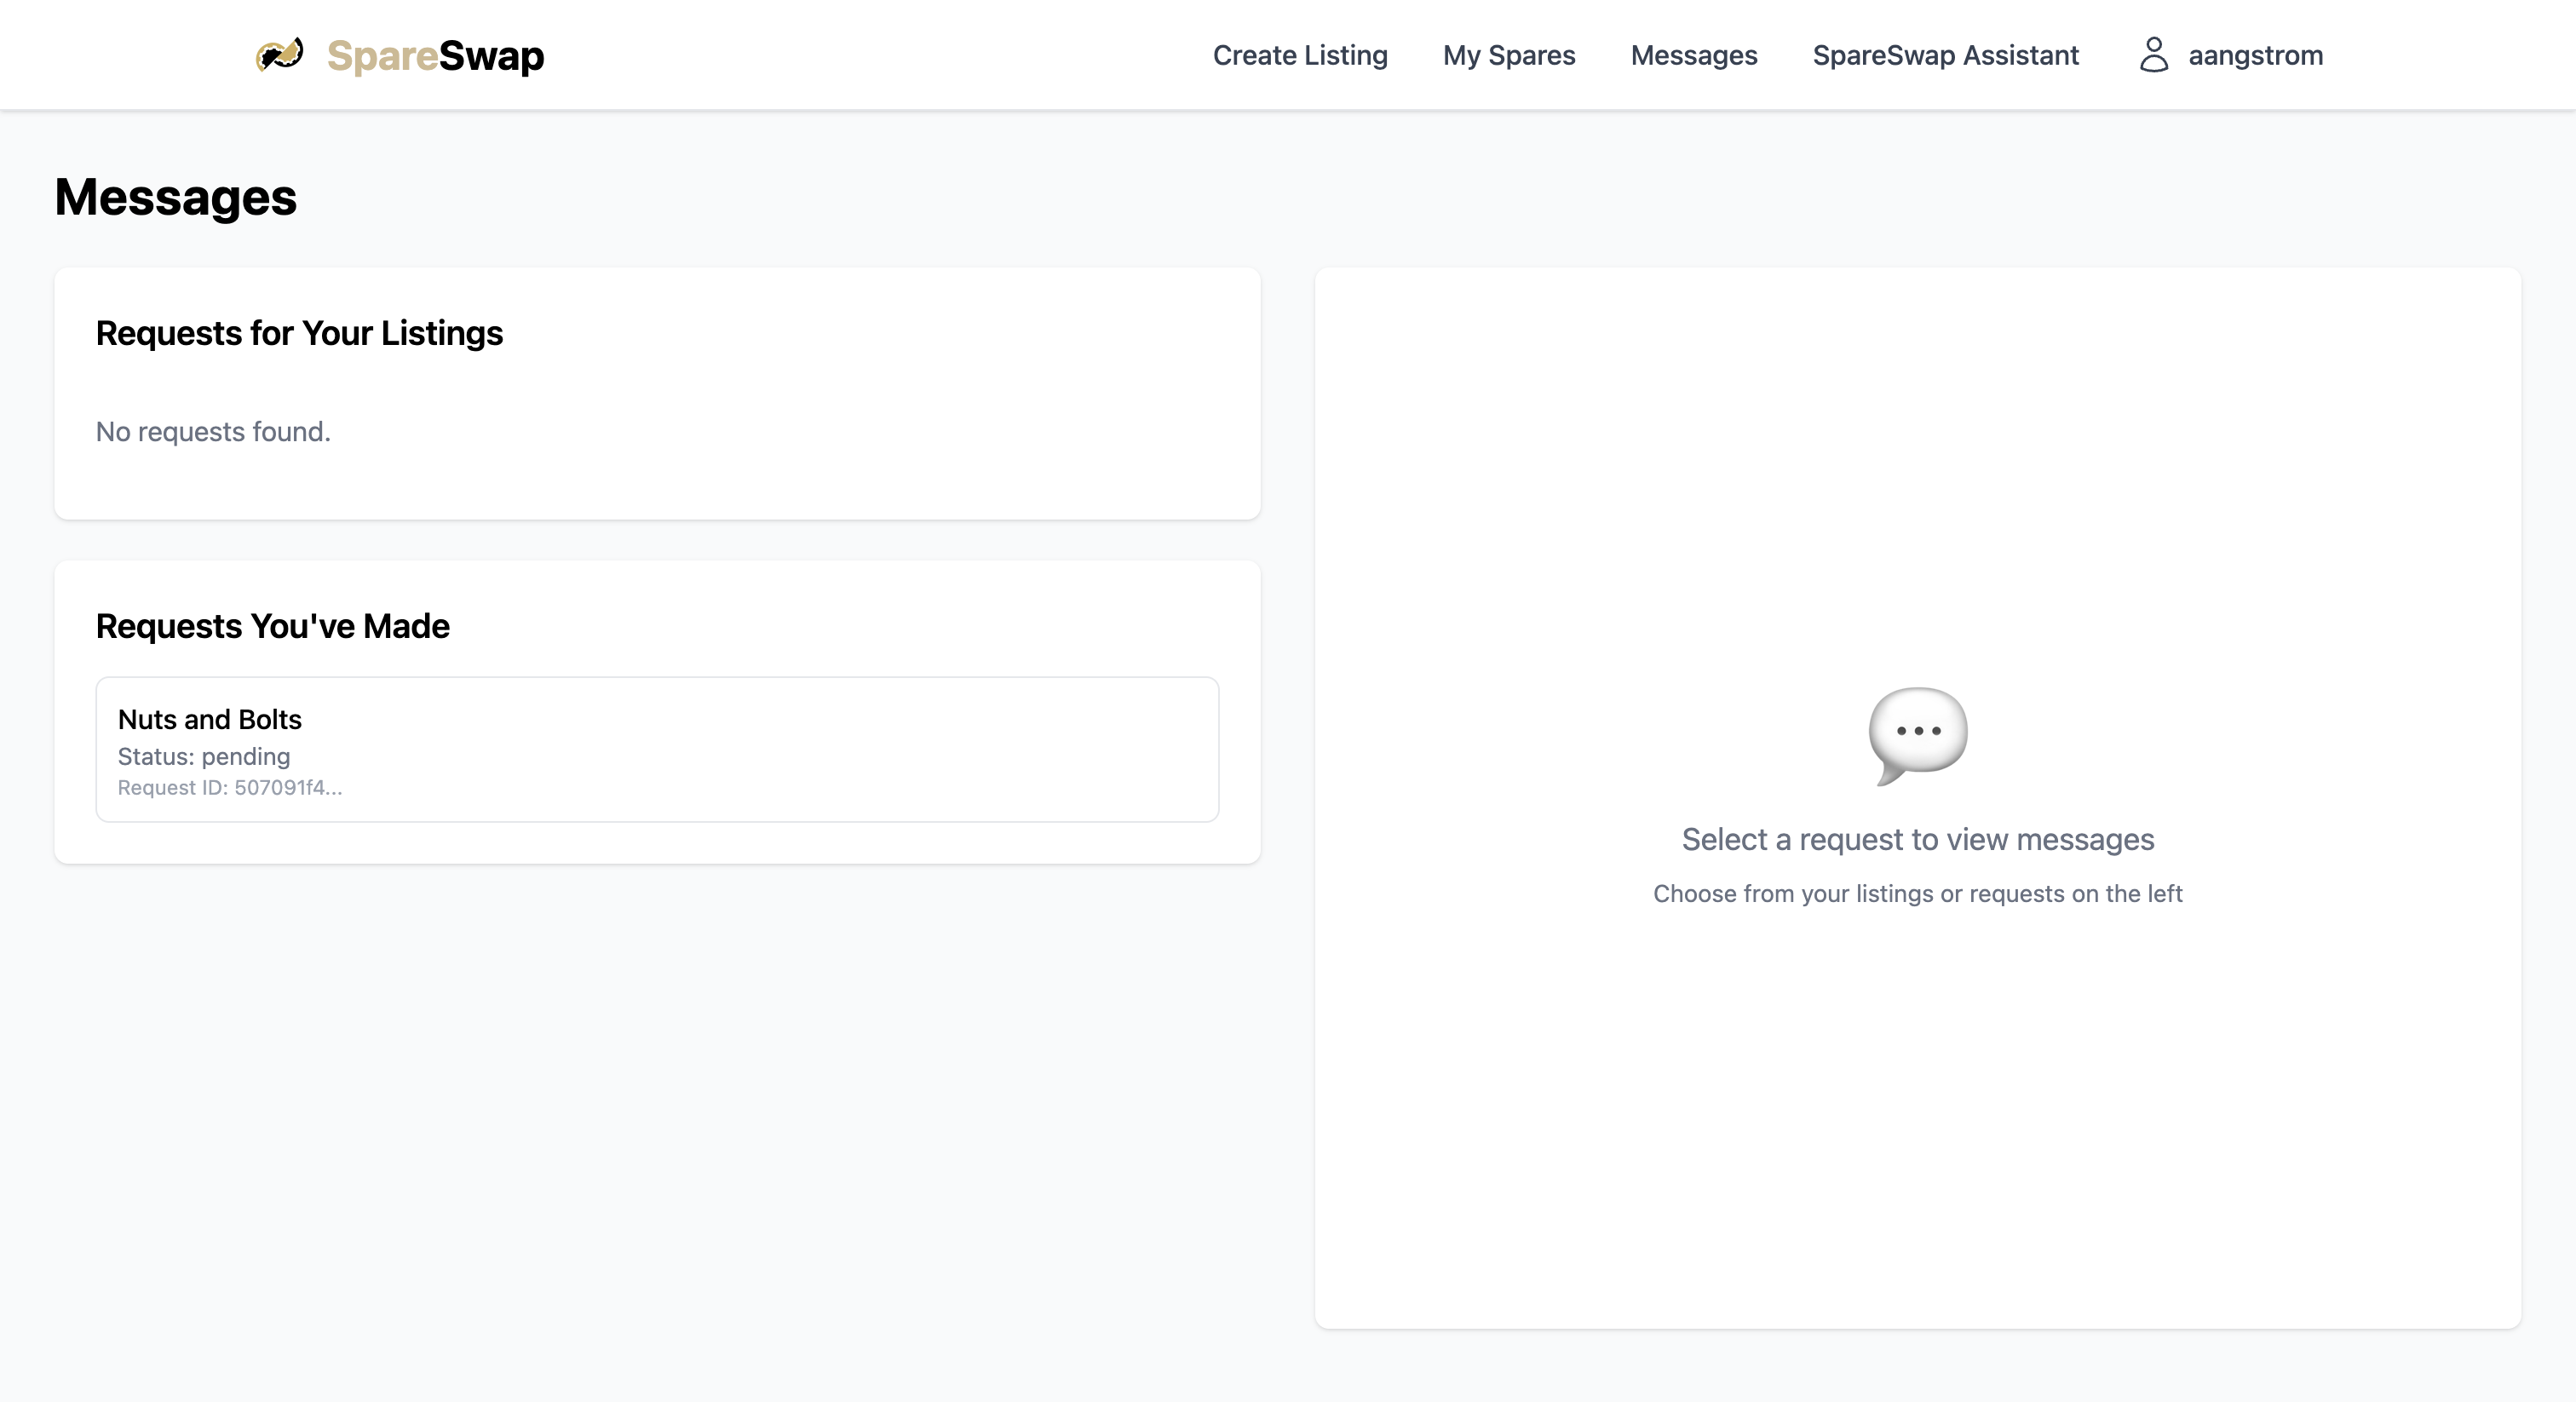Click the No requests found message
The height and width of the screenshot is (1402, 2576).
coord(213,431)
